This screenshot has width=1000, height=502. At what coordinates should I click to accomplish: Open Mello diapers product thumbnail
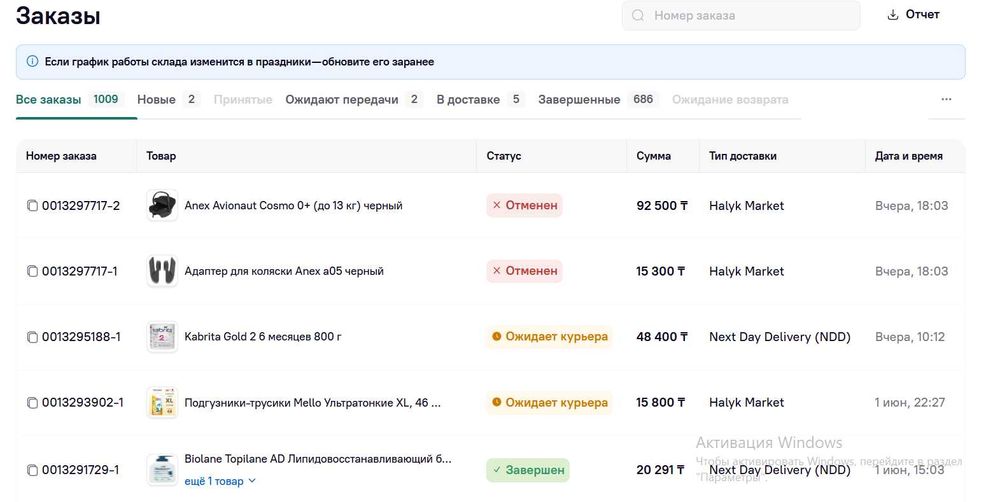[x=162, y=402]
